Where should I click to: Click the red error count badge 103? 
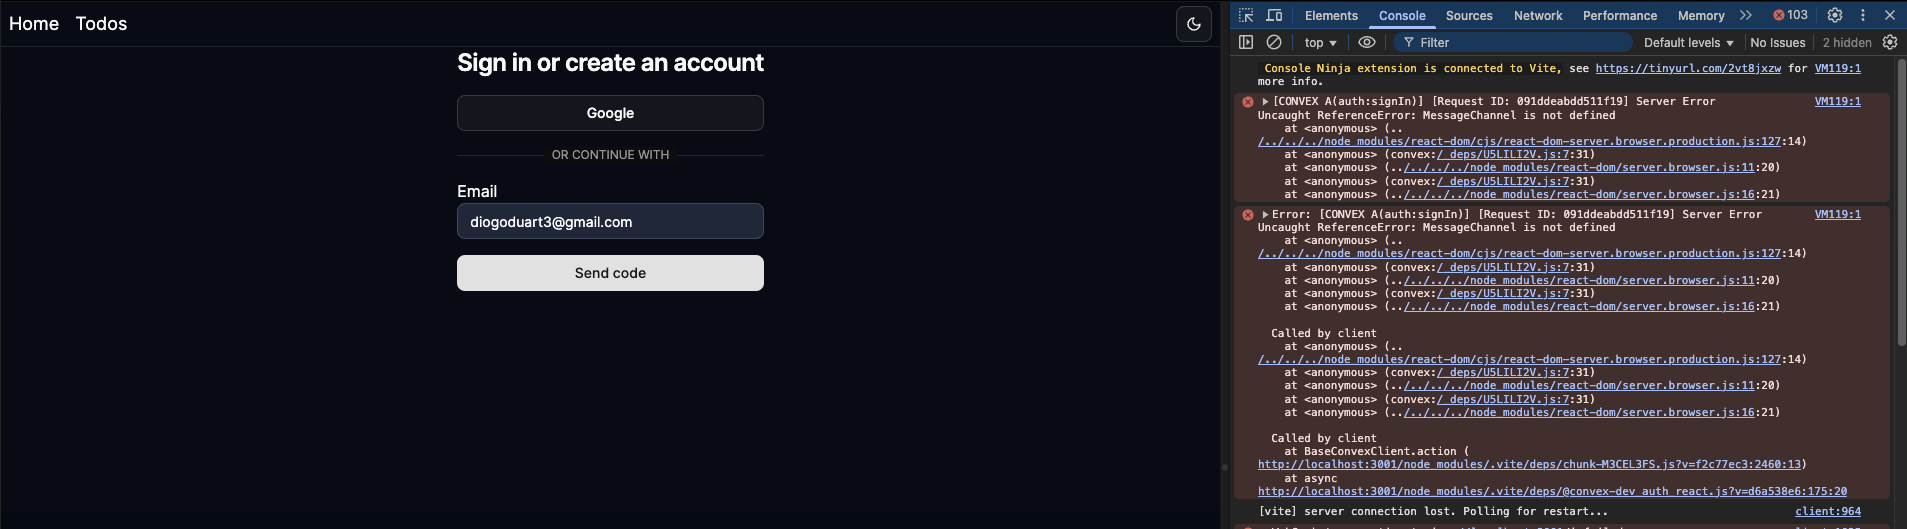pyautogui.click(x=1791, y=15)
